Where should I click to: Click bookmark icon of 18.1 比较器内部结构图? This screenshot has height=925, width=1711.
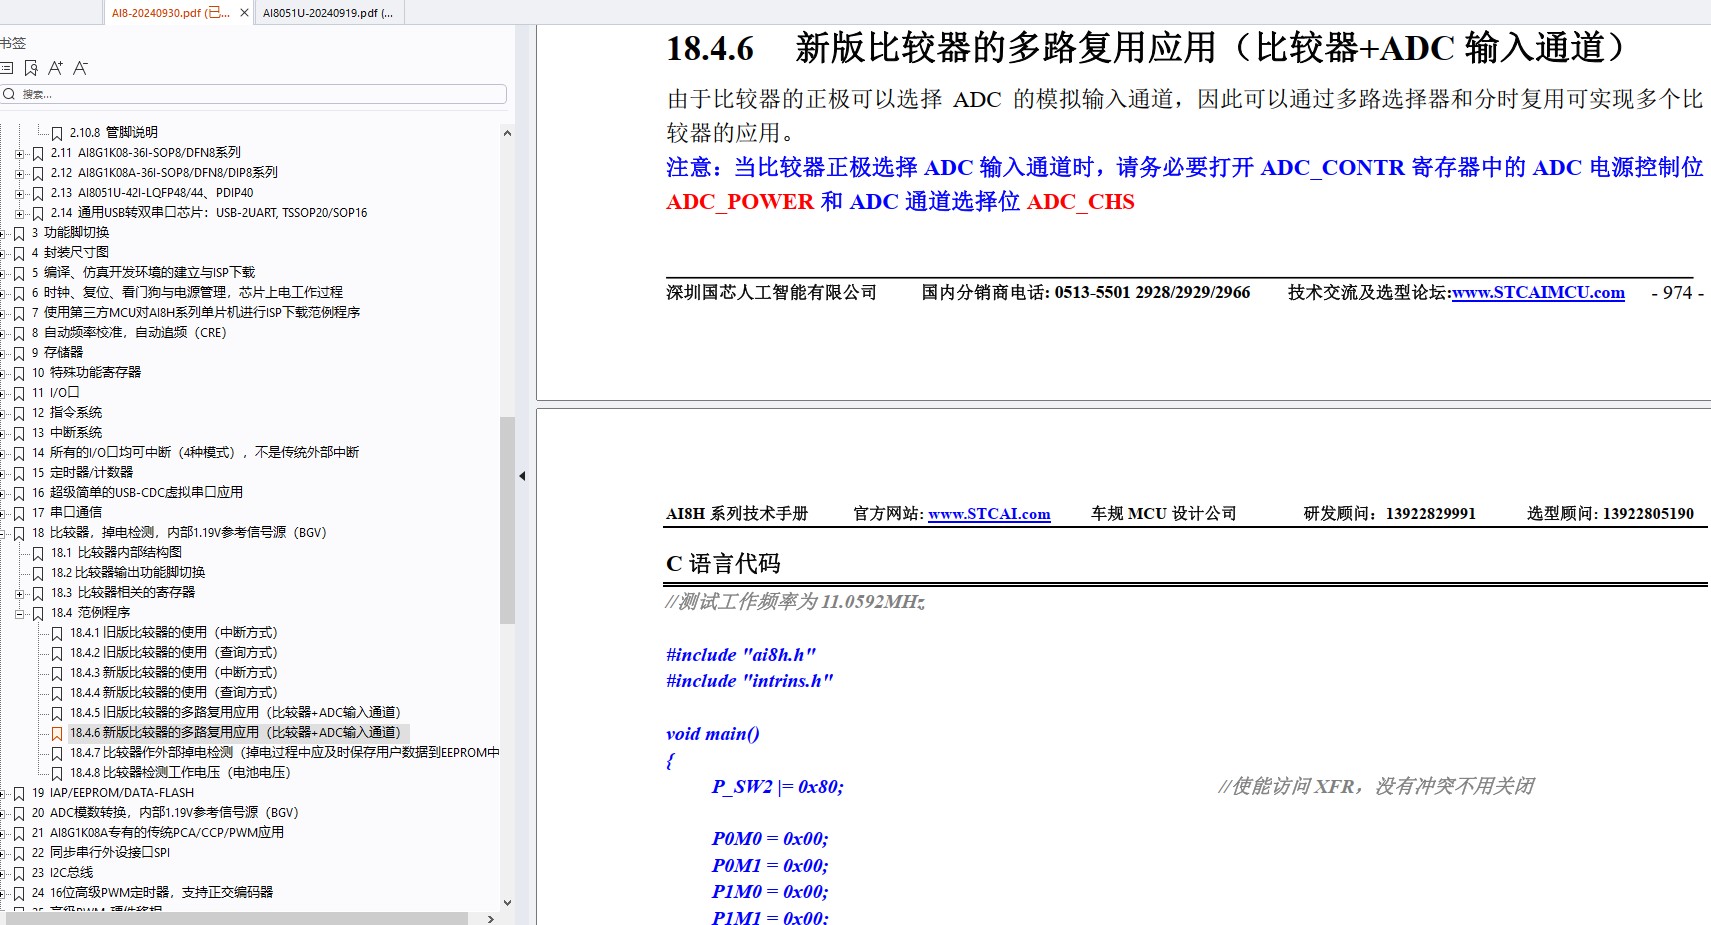click(38, 553)
